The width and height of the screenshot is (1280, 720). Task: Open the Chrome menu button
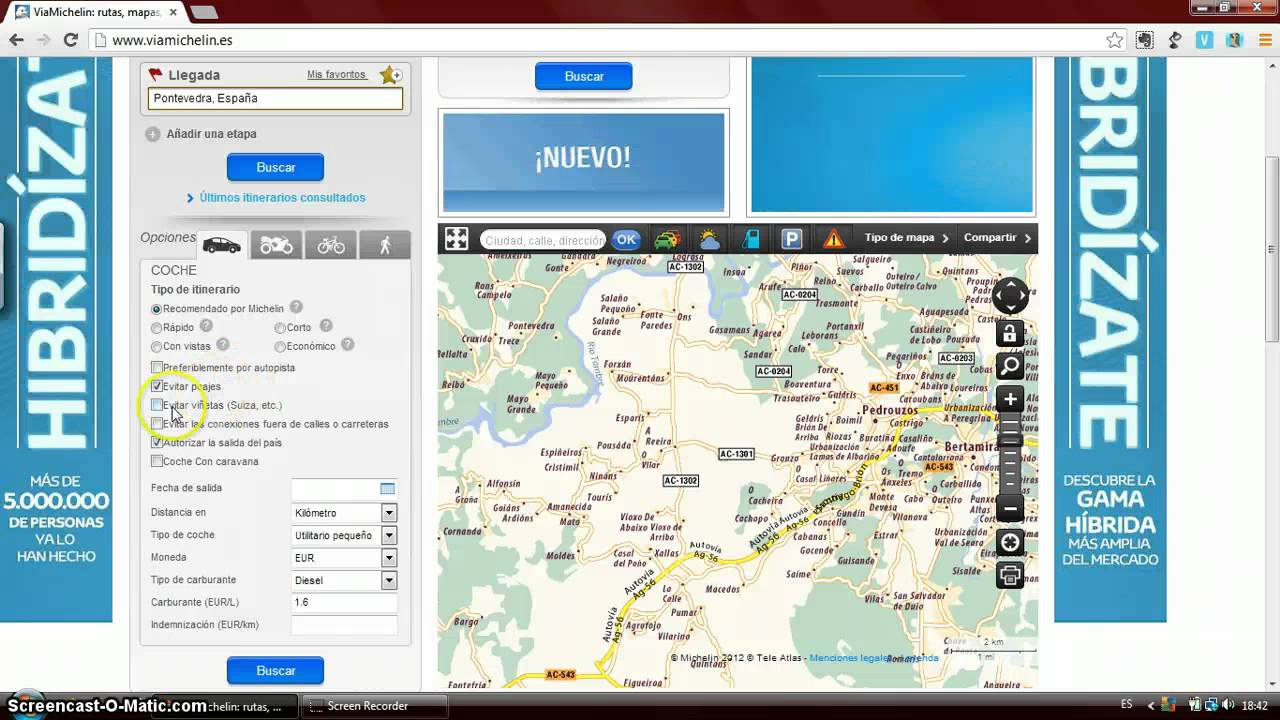pyautogui.click(x=1264, y=40)
